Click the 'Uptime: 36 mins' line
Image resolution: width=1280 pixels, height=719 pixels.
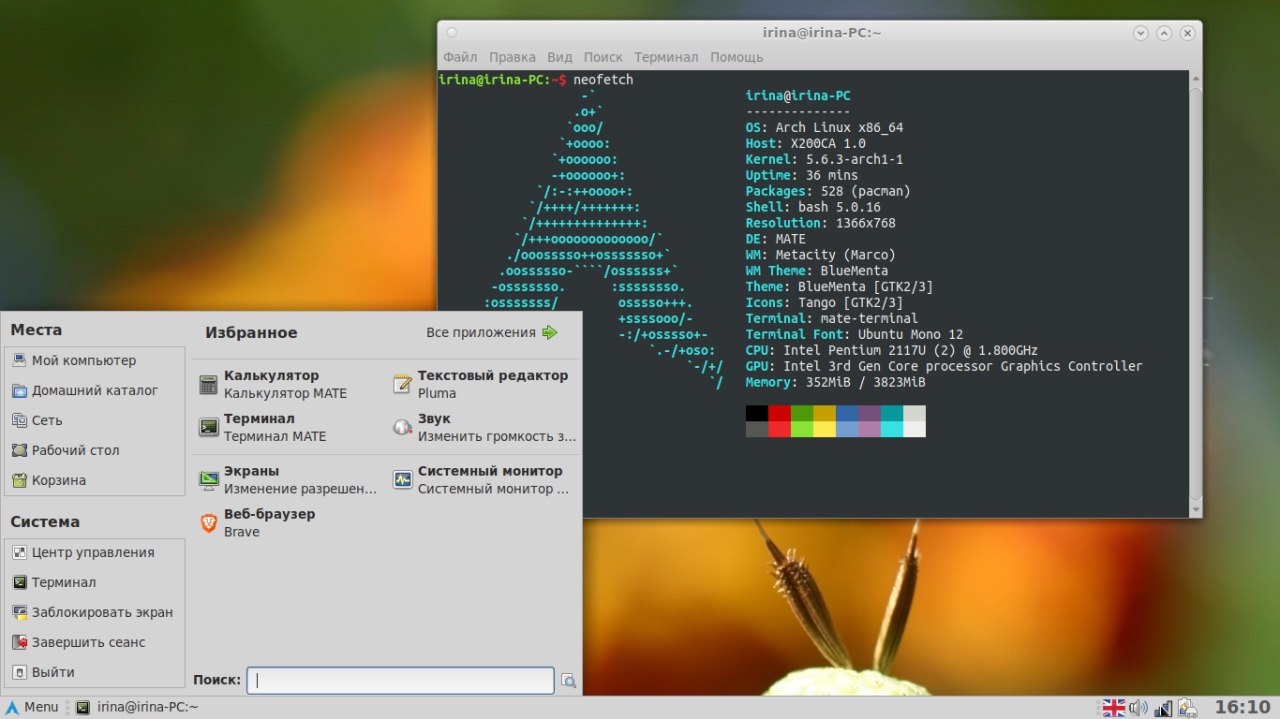coord(801,176)
